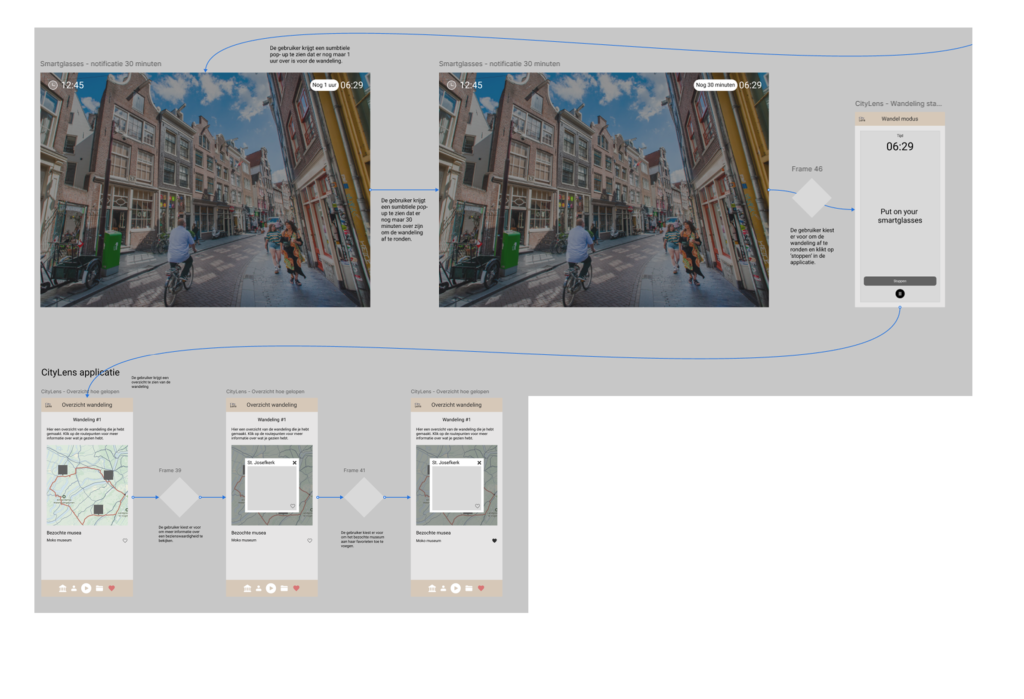1024x699 pixels.
Task: Click the play icon in first screen's bottom bar
Action: click(x=87, y=588)
